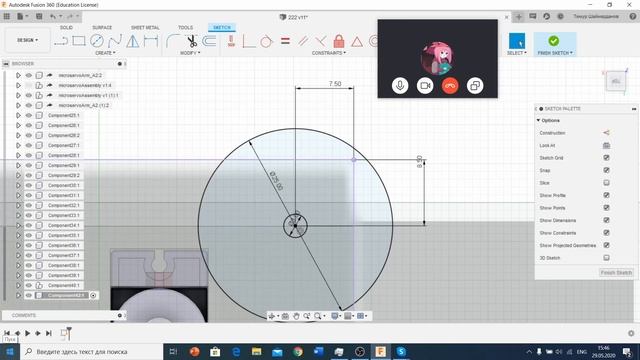The width and height of the screenshot is (640, 360).
Task: Select the Spline sketch tool
Action: 115,41
